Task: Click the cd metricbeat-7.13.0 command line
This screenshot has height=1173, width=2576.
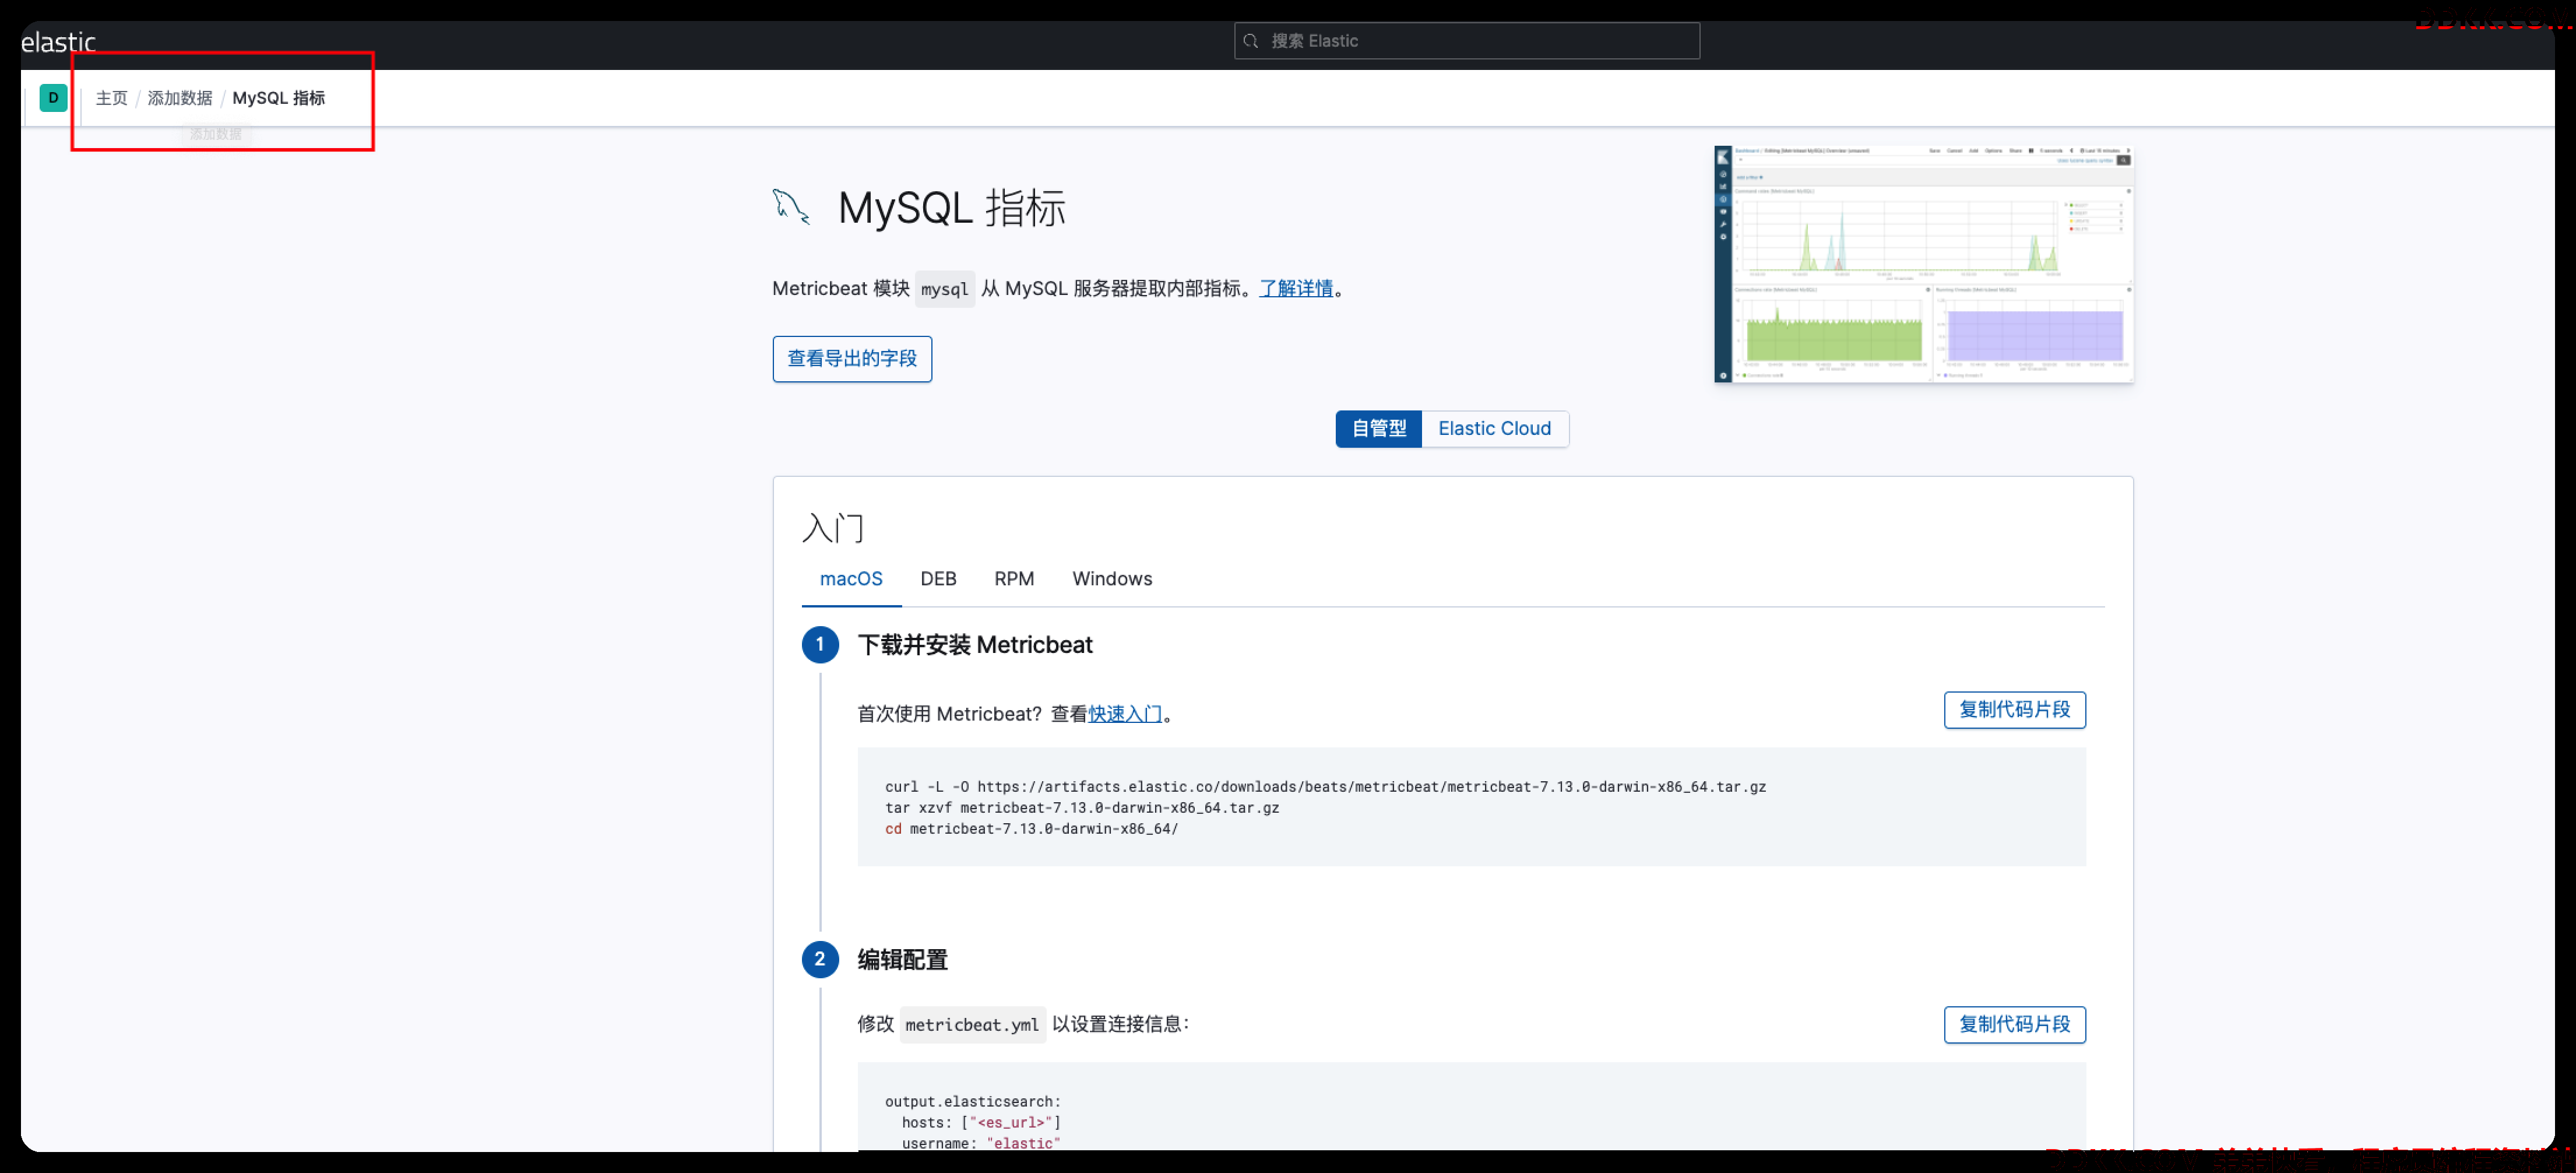Action: coord(1032,829)
